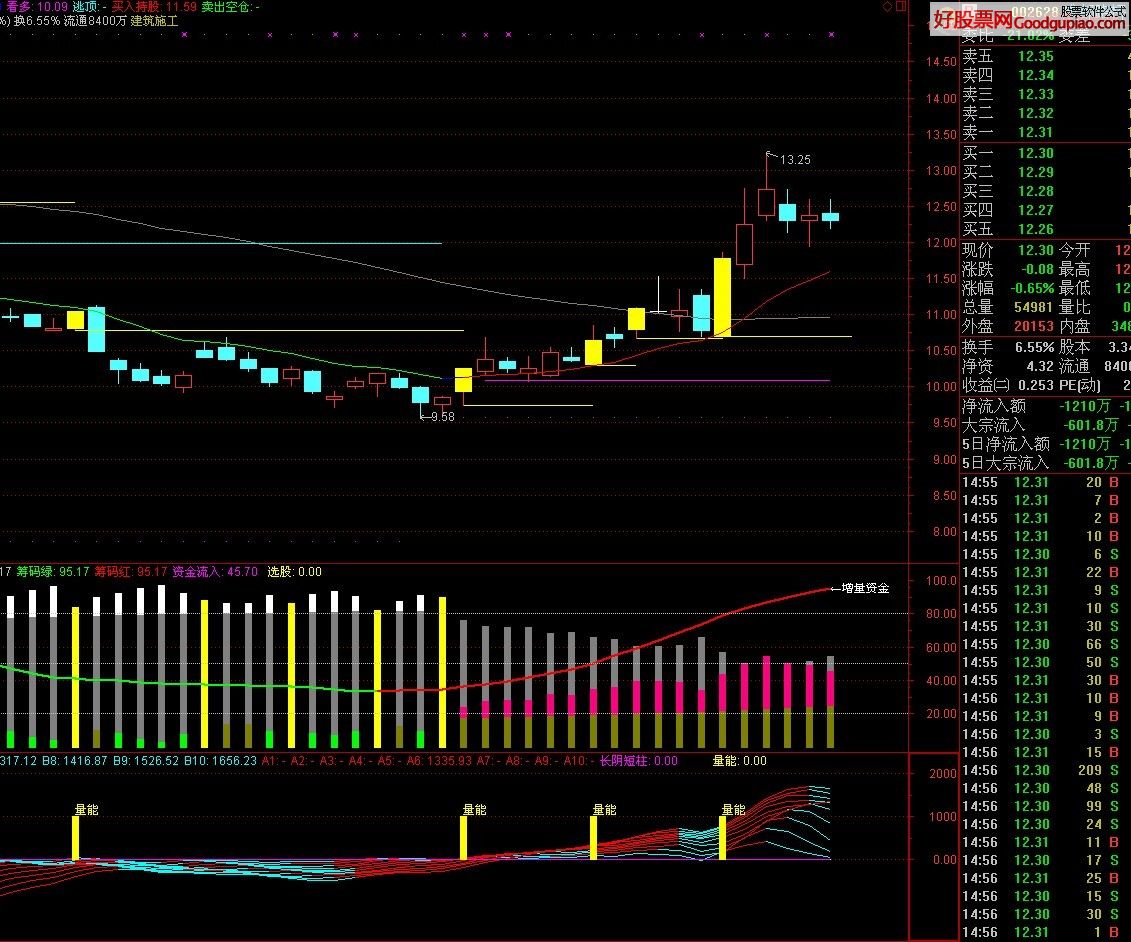Click the tick trade with volume 66 S
Screen dimensions: 1131x942
click(x=1041, y=644)
